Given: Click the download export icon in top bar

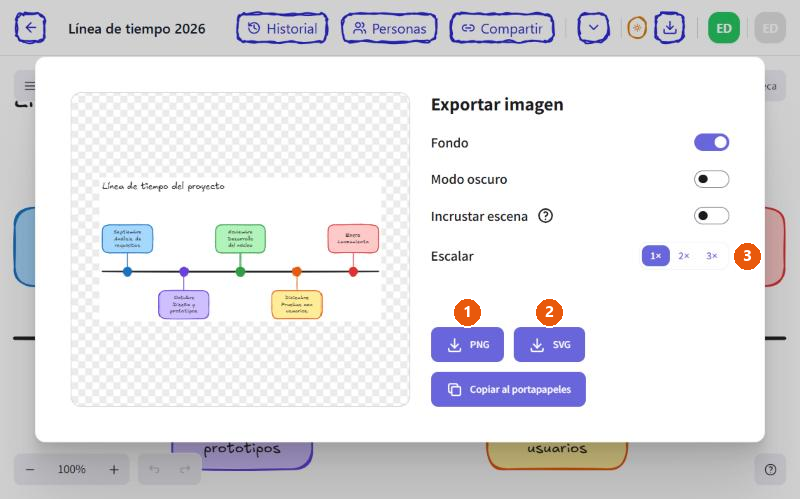Looking at the screenshot, I should pyautogui.click(x=669, y=28).
